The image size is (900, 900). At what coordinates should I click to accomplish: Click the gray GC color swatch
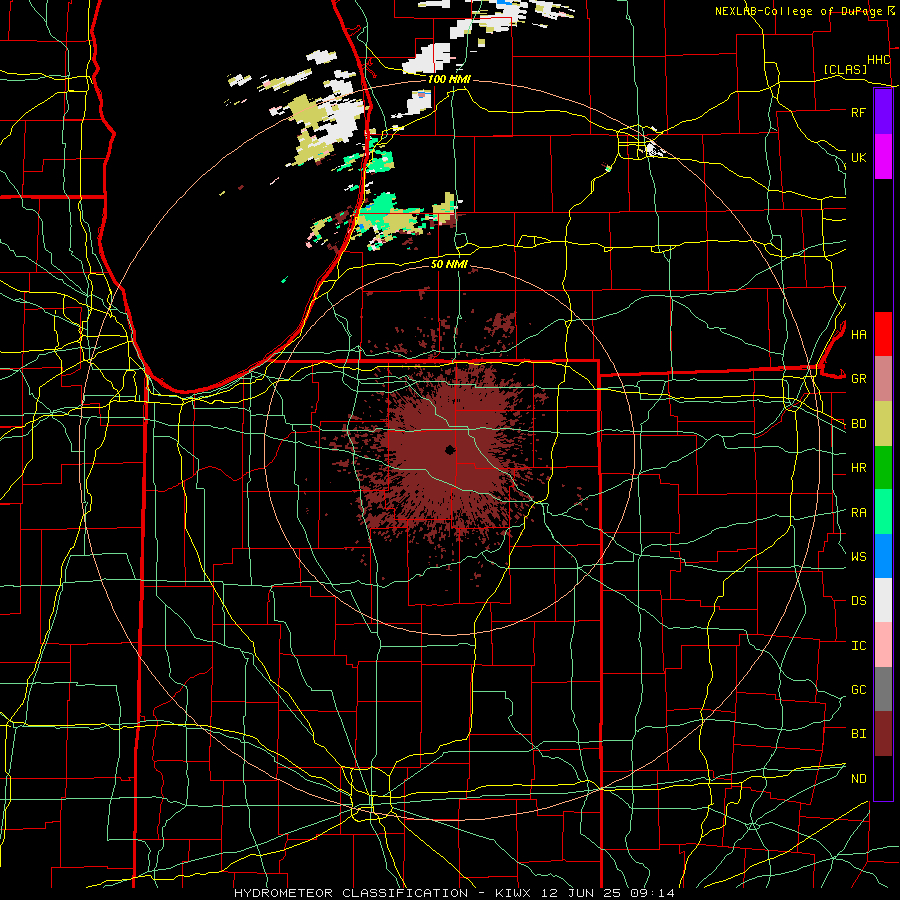[x=883, y=689]
